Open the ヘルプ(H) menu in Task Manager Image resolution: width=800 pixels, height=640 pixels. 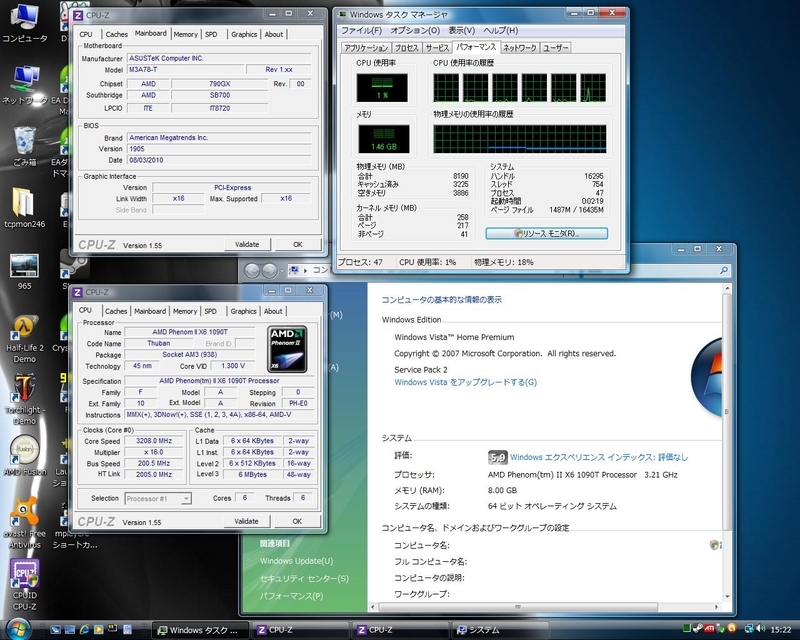[x=501, y=31]
